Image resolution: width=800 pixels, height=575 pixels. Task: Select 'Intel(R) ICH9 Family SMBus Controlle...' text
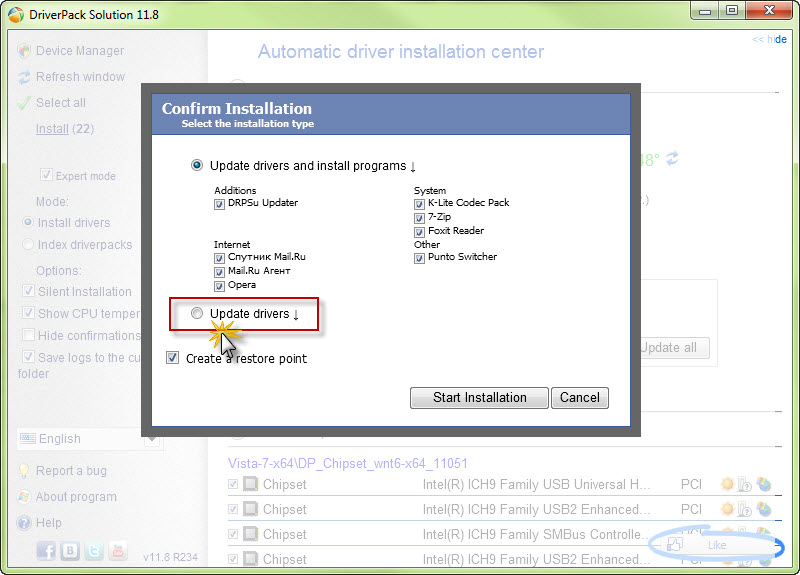(536, 534)
